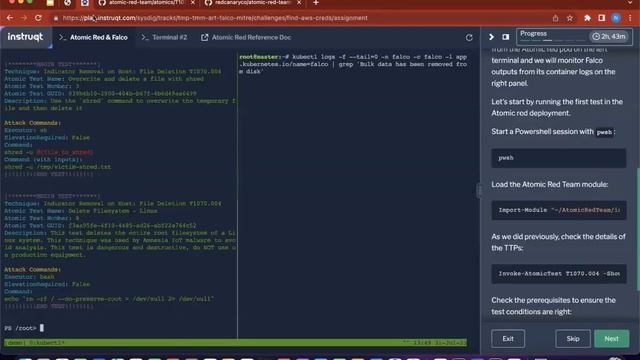
Task: Refresh the Instruqt terminal tab
Action: [469, 38]
